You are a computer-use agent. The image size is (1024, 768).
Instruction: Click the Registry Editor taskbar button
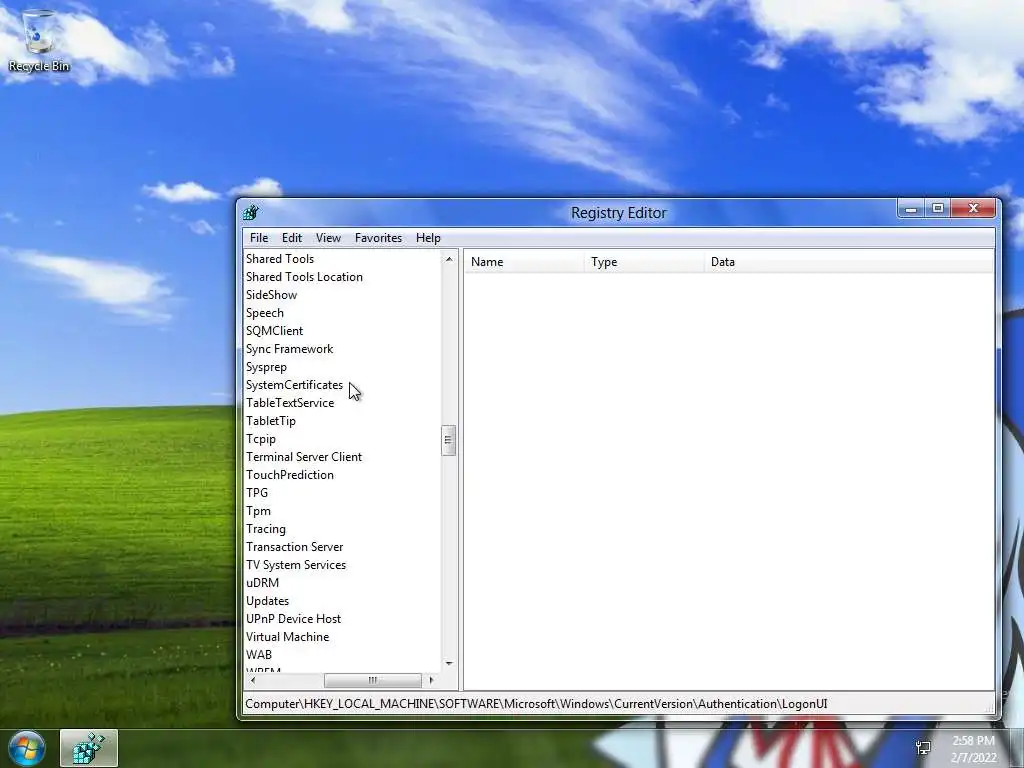point(89,748)
